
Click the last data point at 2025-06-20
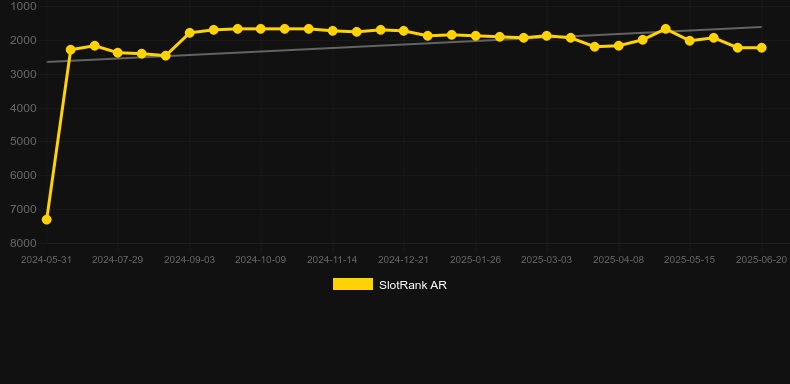tap(761, 47)
